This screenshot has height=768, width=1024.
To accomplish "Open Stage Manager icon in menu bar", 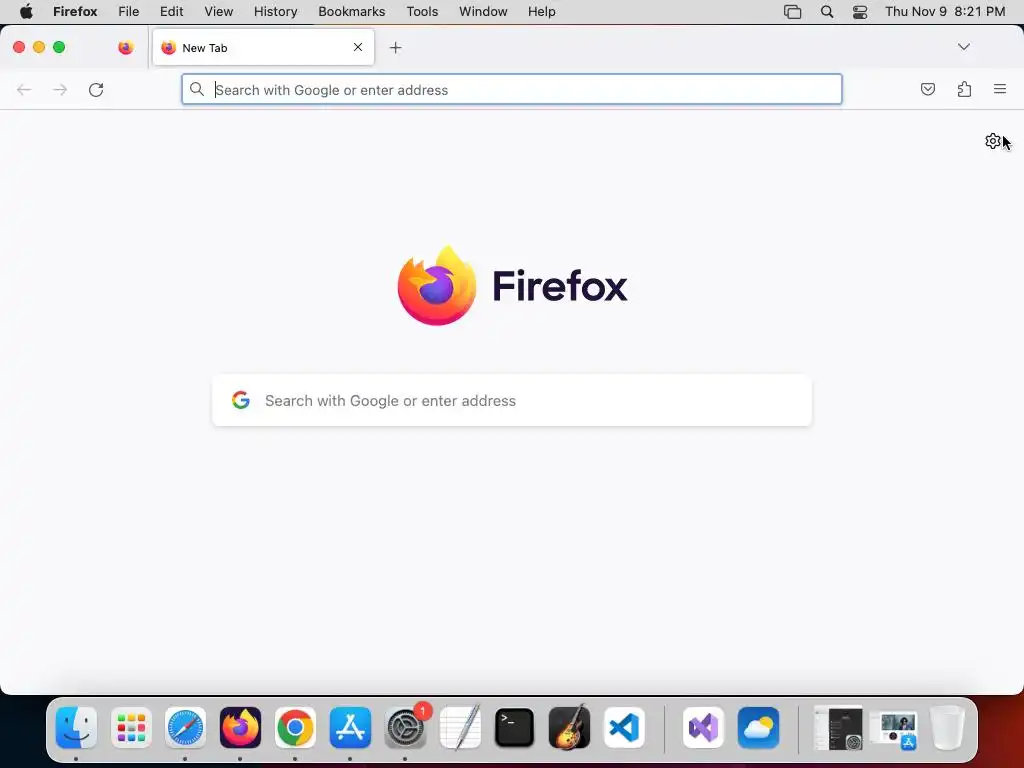I will pyautogui.click(x=792, y=12).
